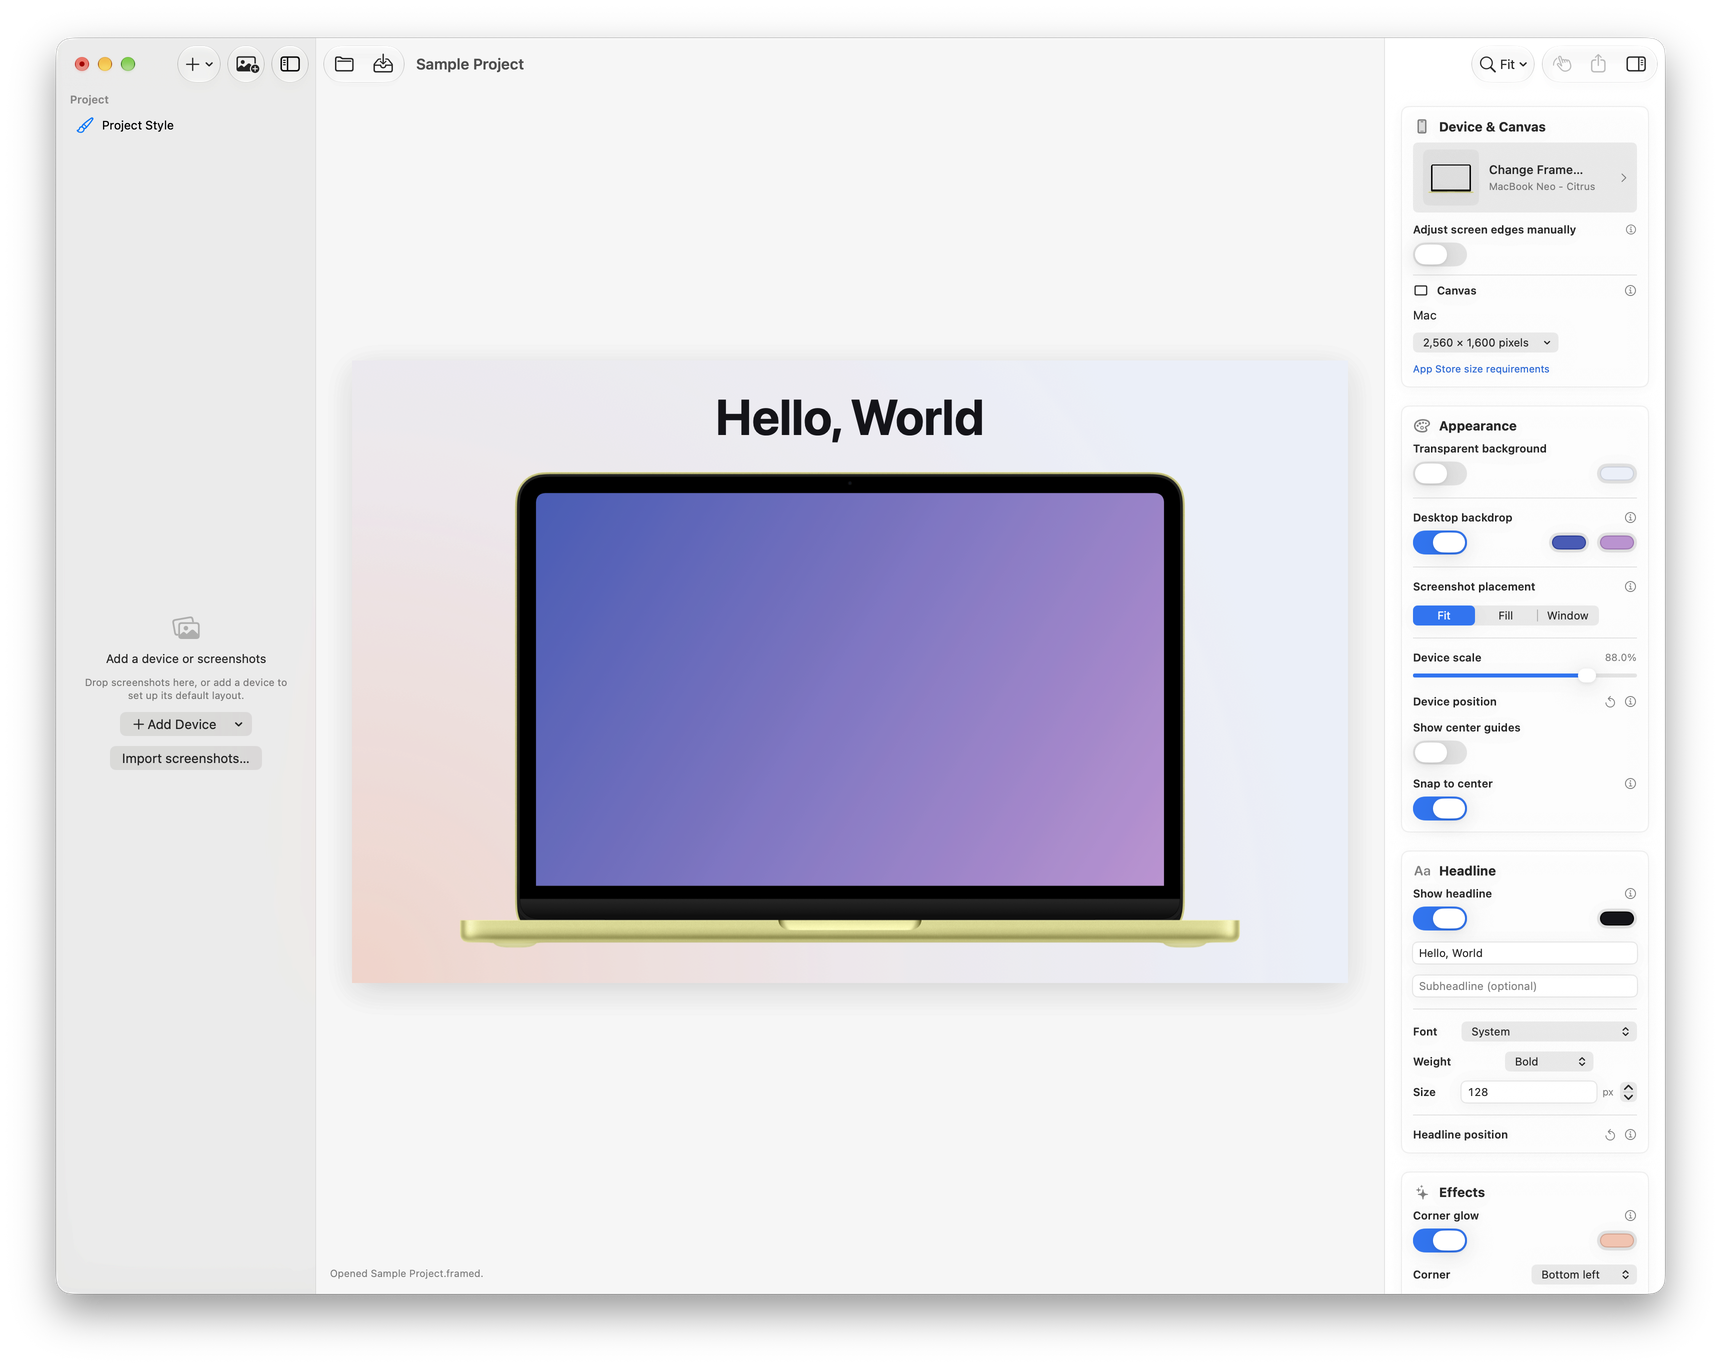Click info icon for Show headline
The image size is (1721, 1368).
click(x=1631, y=894)
